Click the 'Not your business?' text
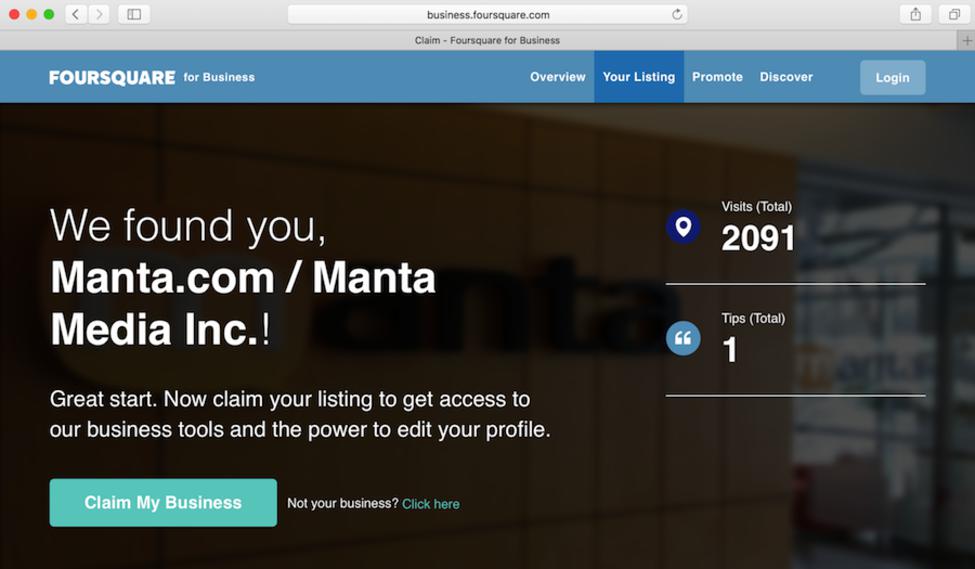 click(x=343, y=503)
